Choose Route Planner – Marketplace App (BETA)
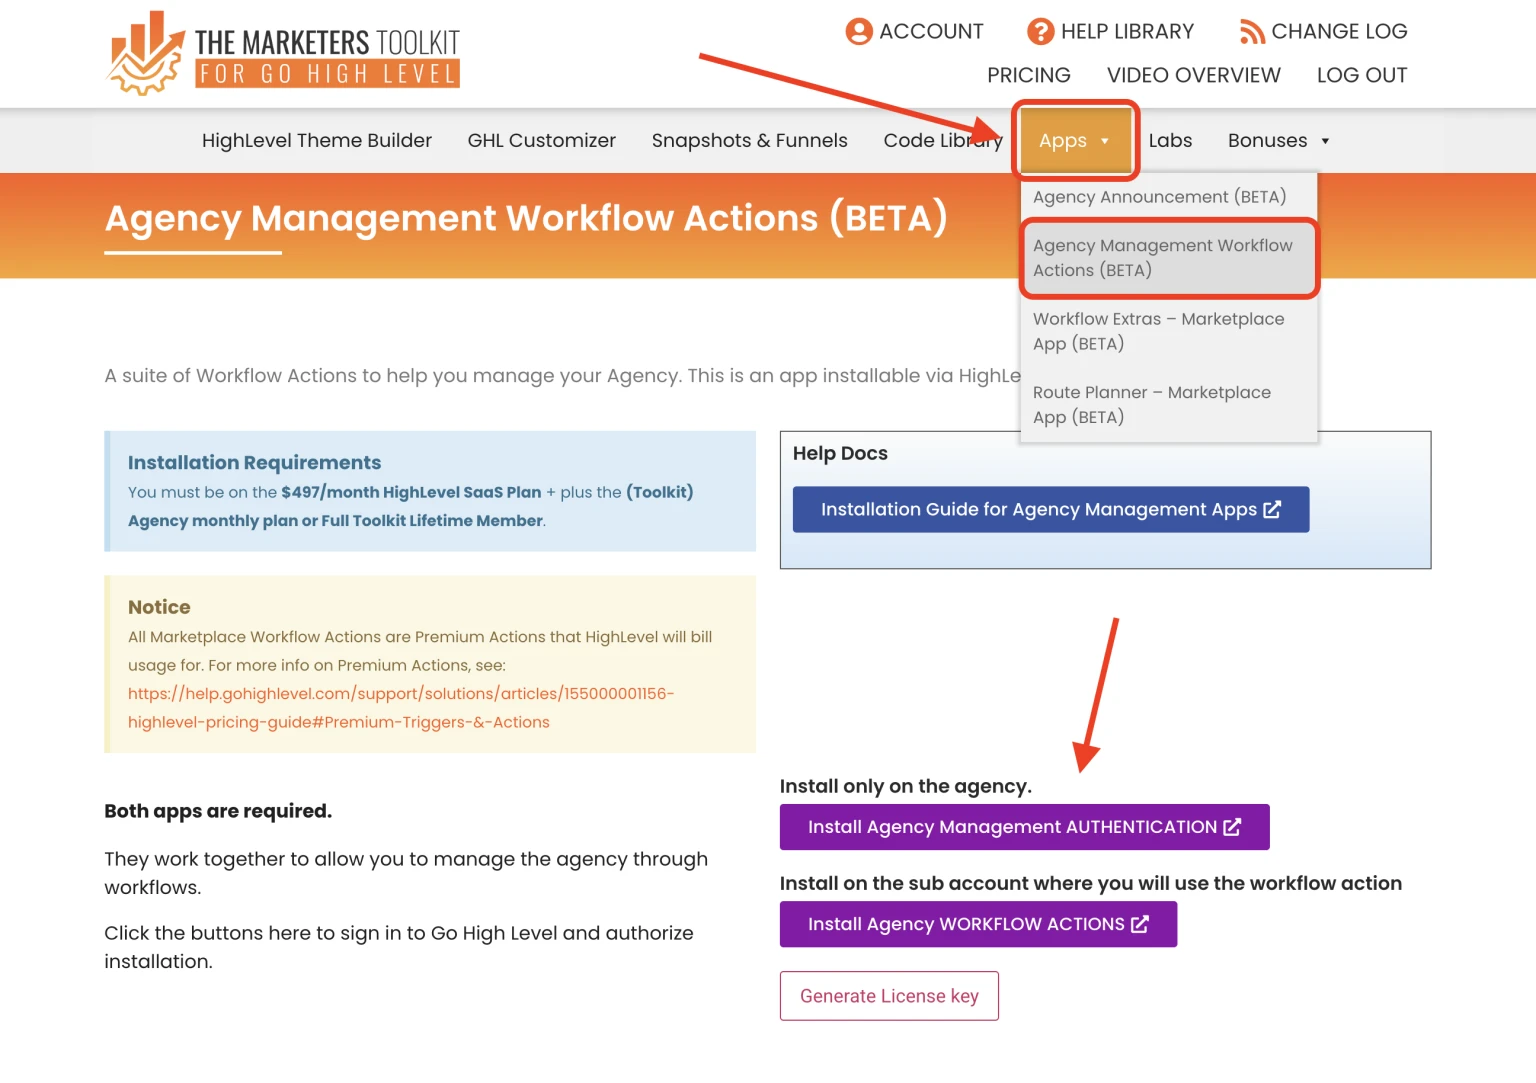Screen dimensions: 1536x1083 (1168, 405)
